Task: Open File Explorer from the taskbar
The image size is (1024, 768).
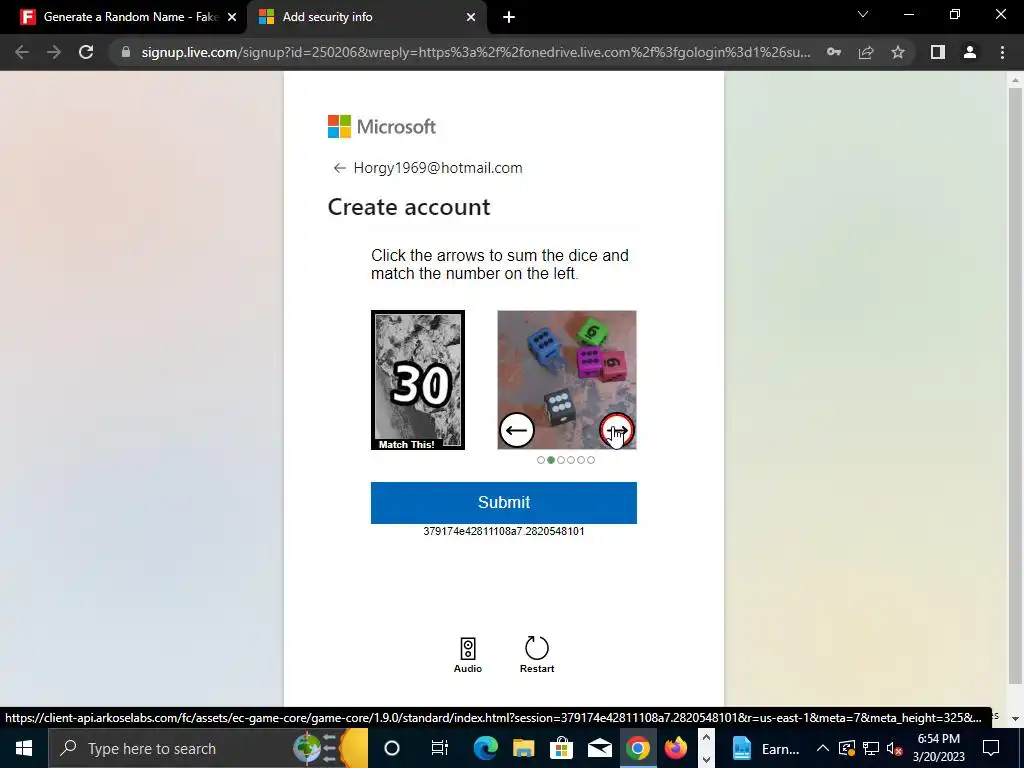Action: pyautogui.click(x=523, y=748)
